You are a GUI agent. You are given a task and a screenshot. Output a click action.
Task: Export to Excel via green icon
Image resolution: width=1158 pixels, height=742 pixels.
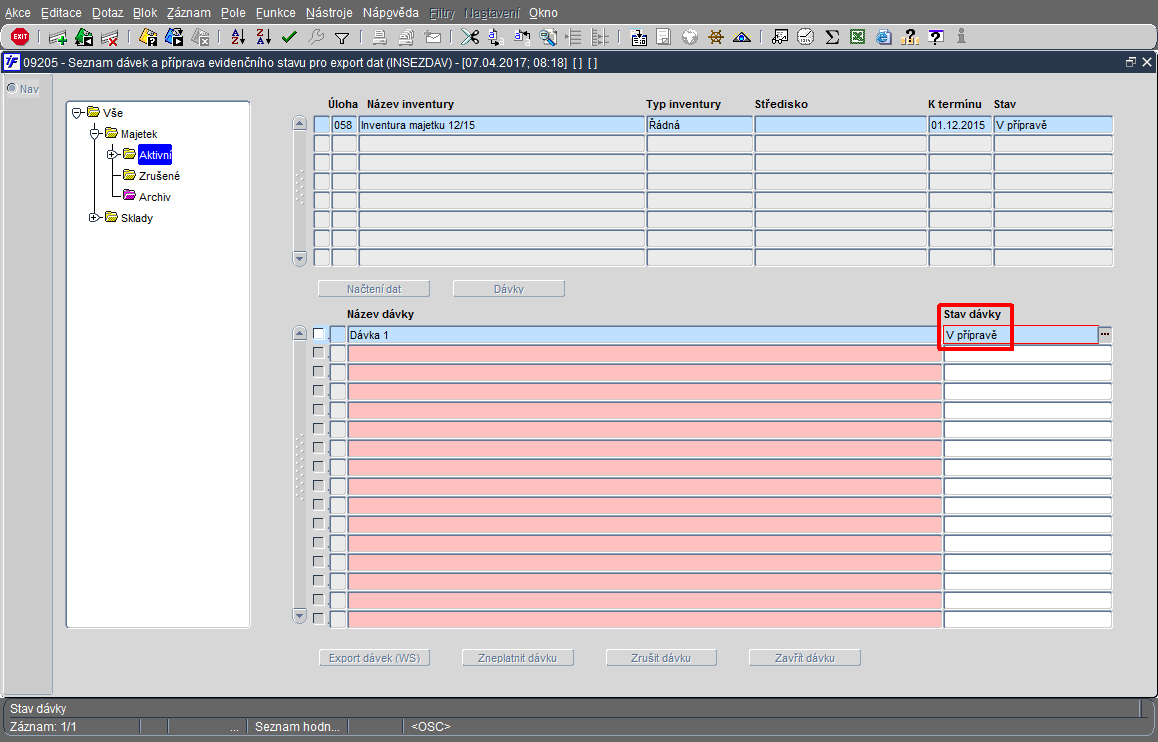857,37
